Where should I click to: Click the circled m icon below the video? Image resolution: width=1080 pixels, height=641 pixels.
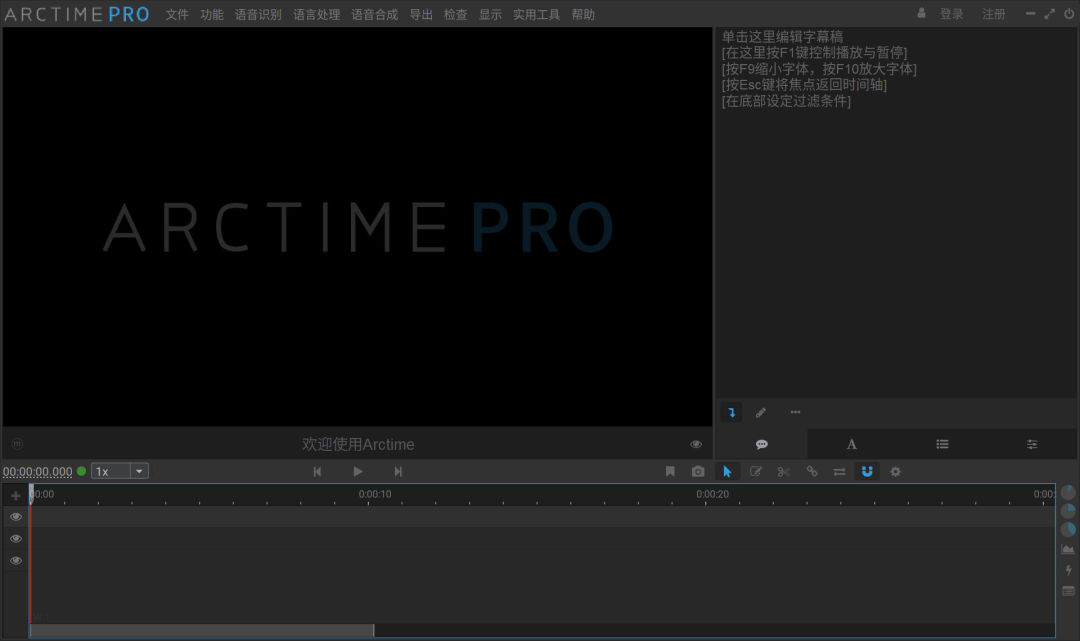[x=17, y=444]
